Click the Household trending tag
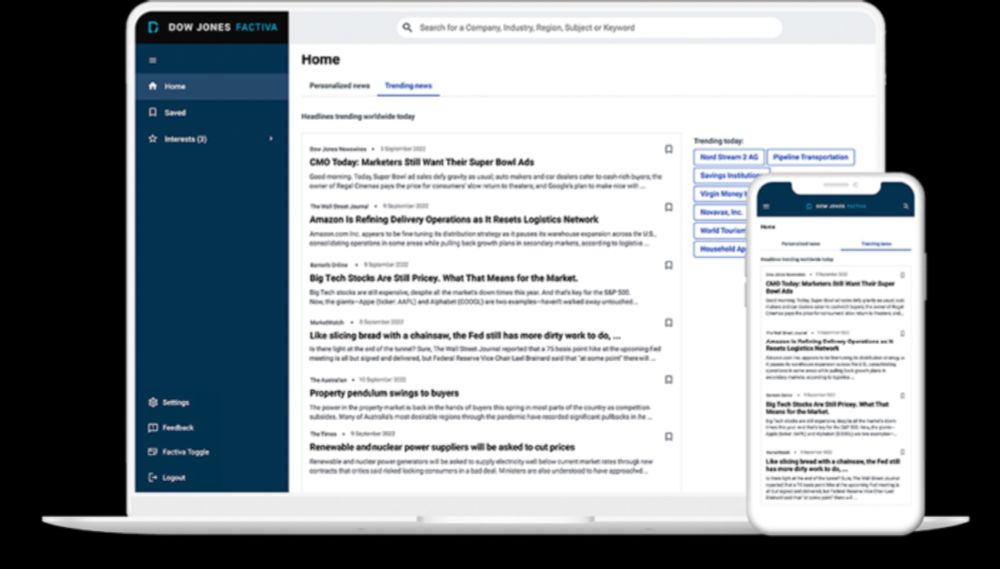The height and width of the screenshot is (569, 1000). click(721, 249)
